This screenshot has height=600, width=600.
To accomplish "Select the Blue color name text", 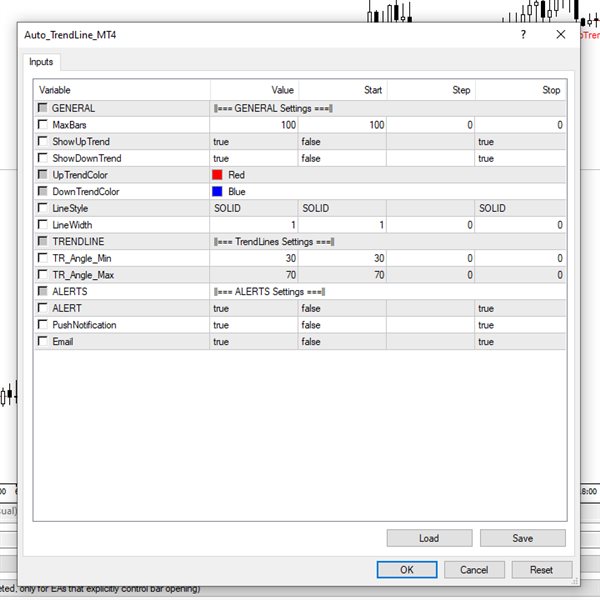I will coord(237,191).
